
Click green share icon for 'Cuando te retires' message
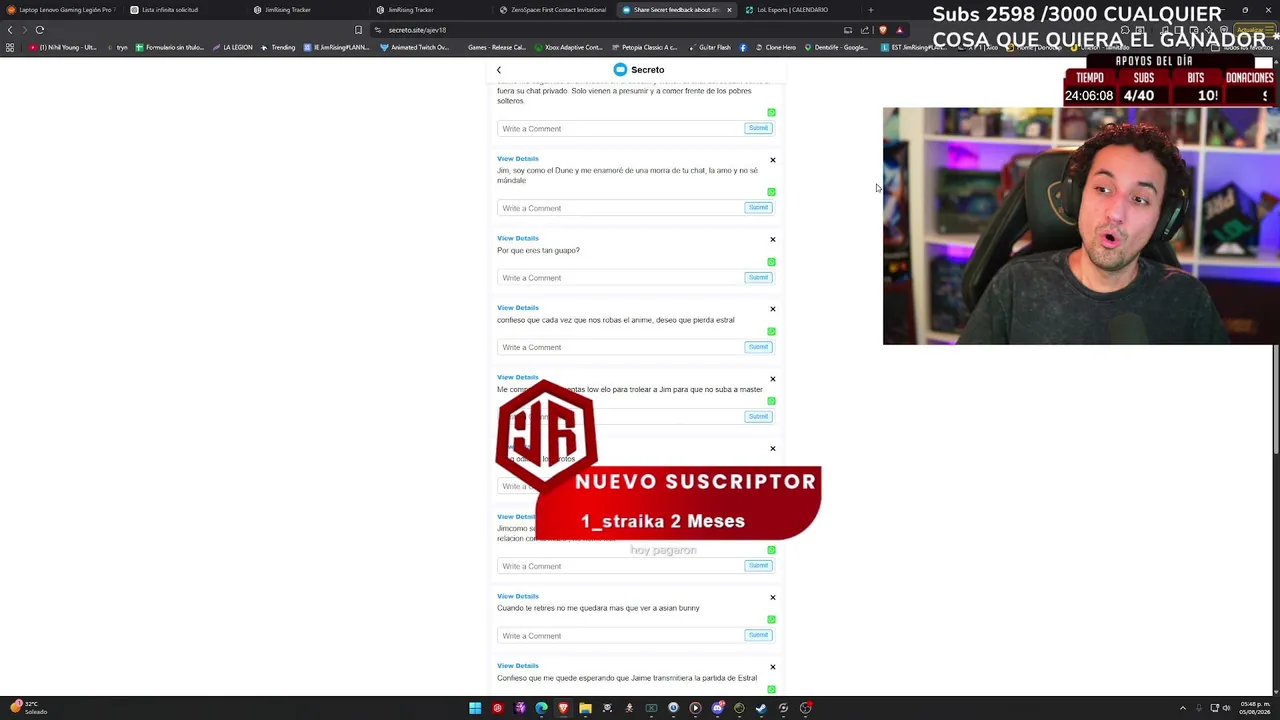click(771, 619)
